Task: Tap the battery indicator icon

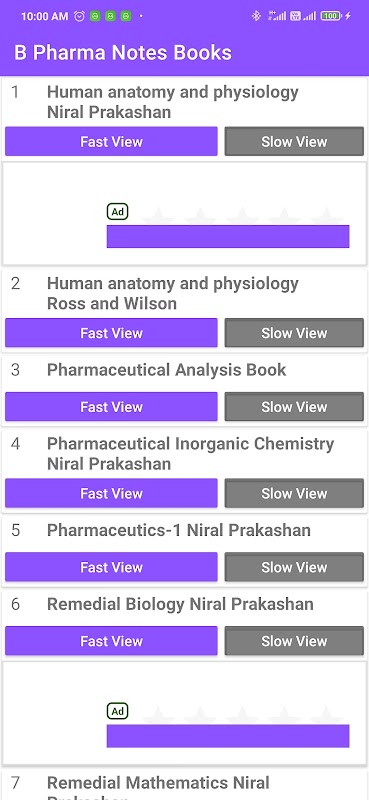Action: pos(330,16)
